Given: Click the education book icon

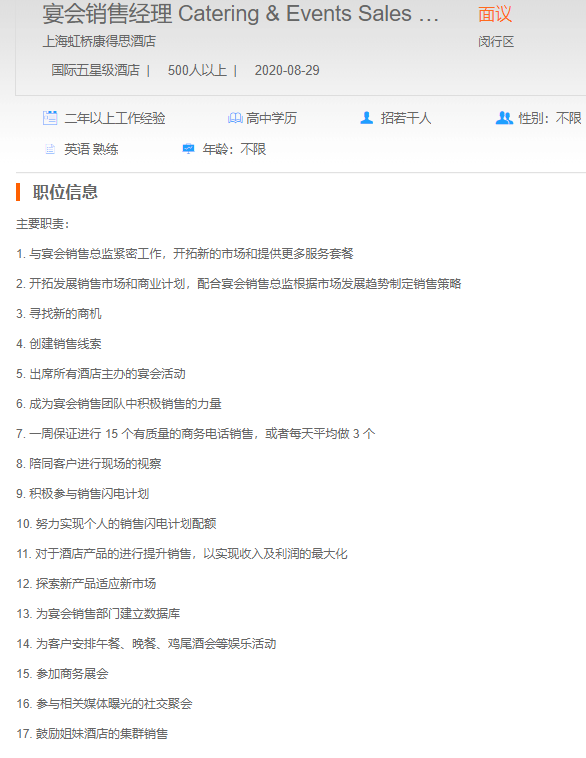Looking at the screenshot, I should pyautogui.click(x=235, y=118).
